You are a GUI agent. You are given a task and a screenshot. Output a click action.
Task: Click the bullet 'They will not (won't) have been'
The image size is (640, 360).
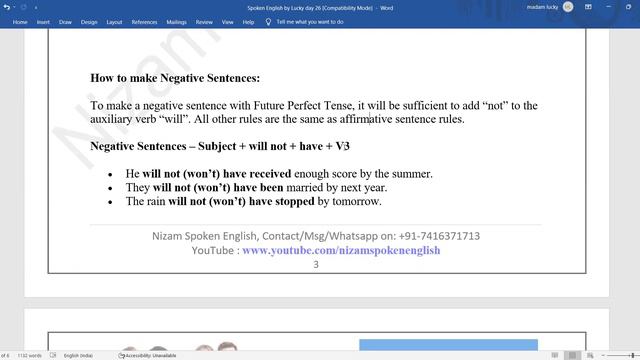point(256,187)
